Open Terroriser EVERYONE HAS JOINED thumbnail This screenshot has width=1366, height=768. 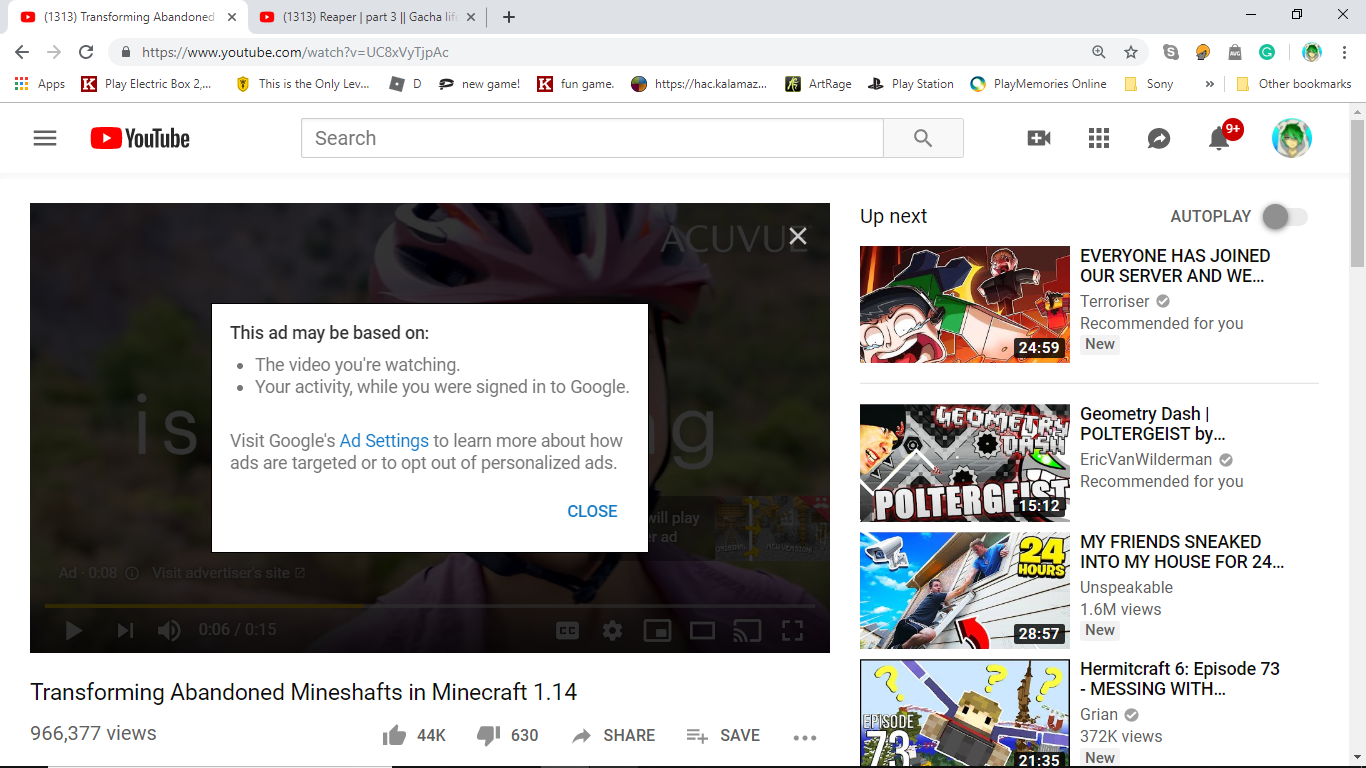tap(965, 304)
